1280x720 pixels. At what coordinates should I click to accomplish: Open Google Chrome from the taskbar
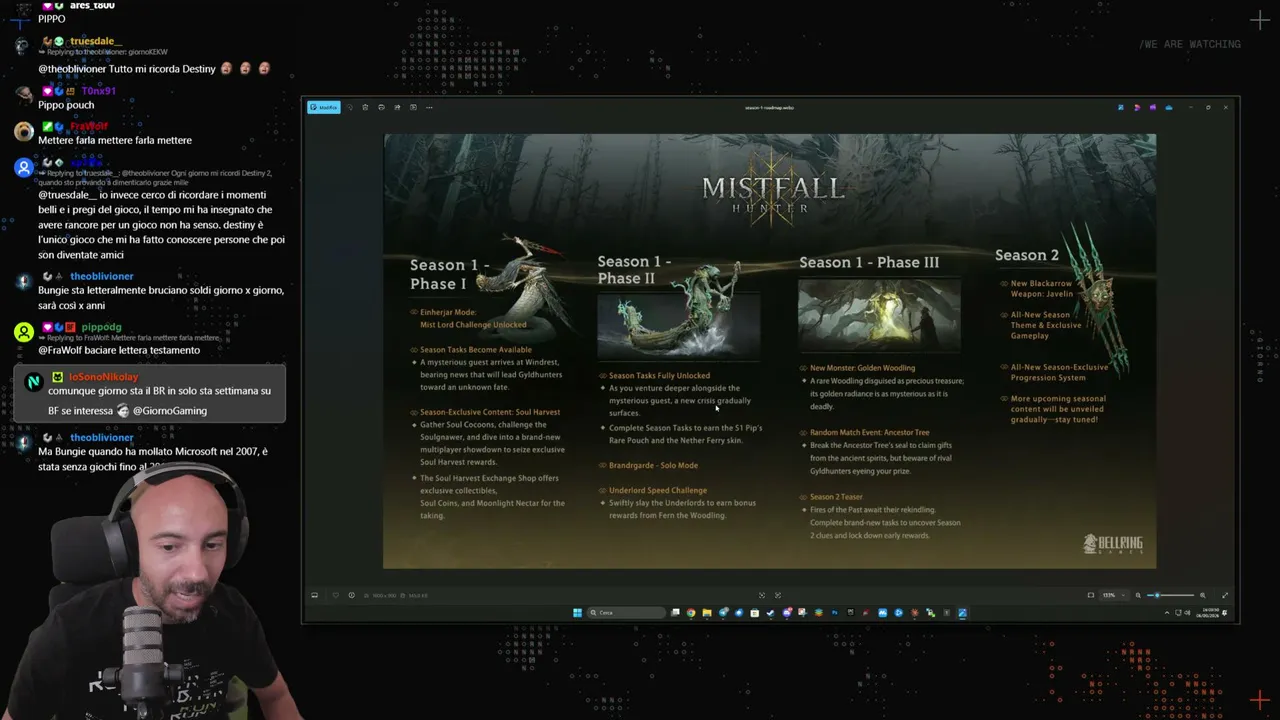click(691, 613)
